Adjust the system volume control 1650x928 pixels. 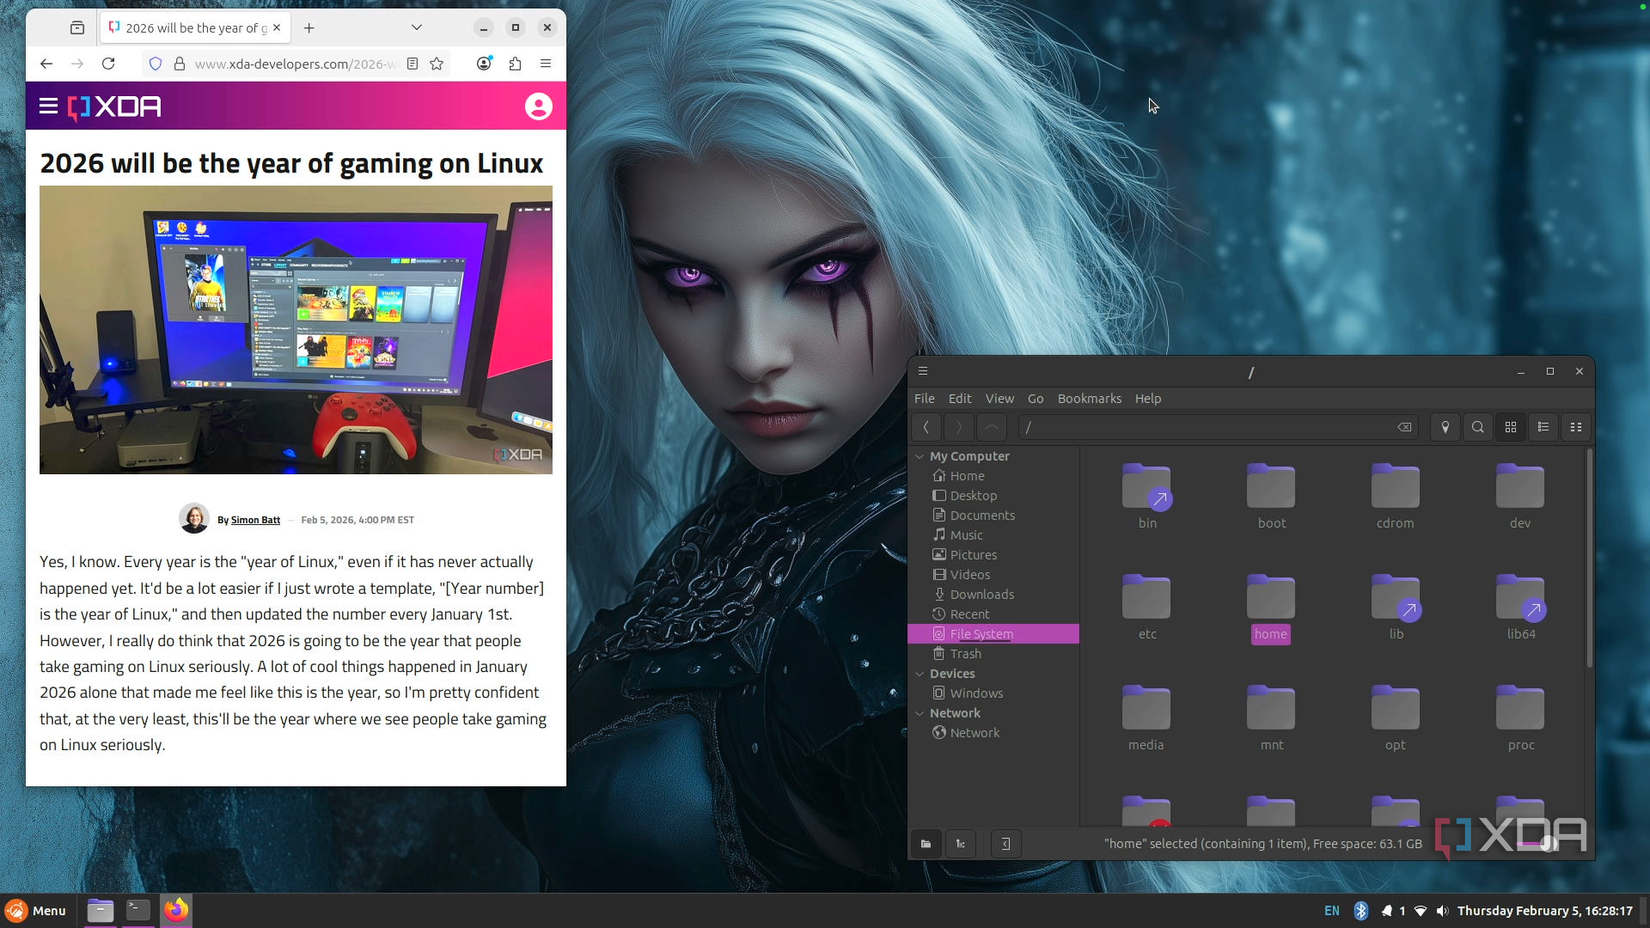pos(1442,910)
